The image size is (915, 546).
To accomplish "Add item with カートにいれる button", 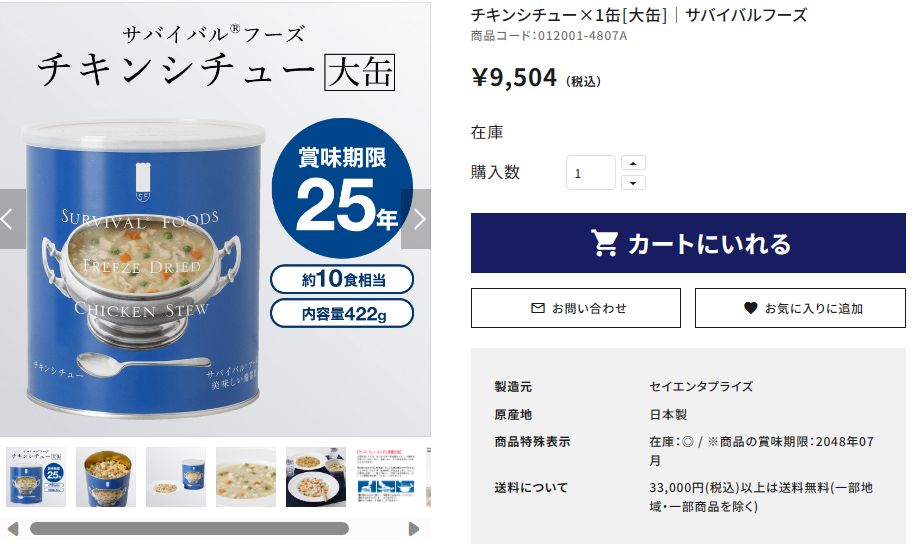I will pyautogui.click(x=688, y=243).
